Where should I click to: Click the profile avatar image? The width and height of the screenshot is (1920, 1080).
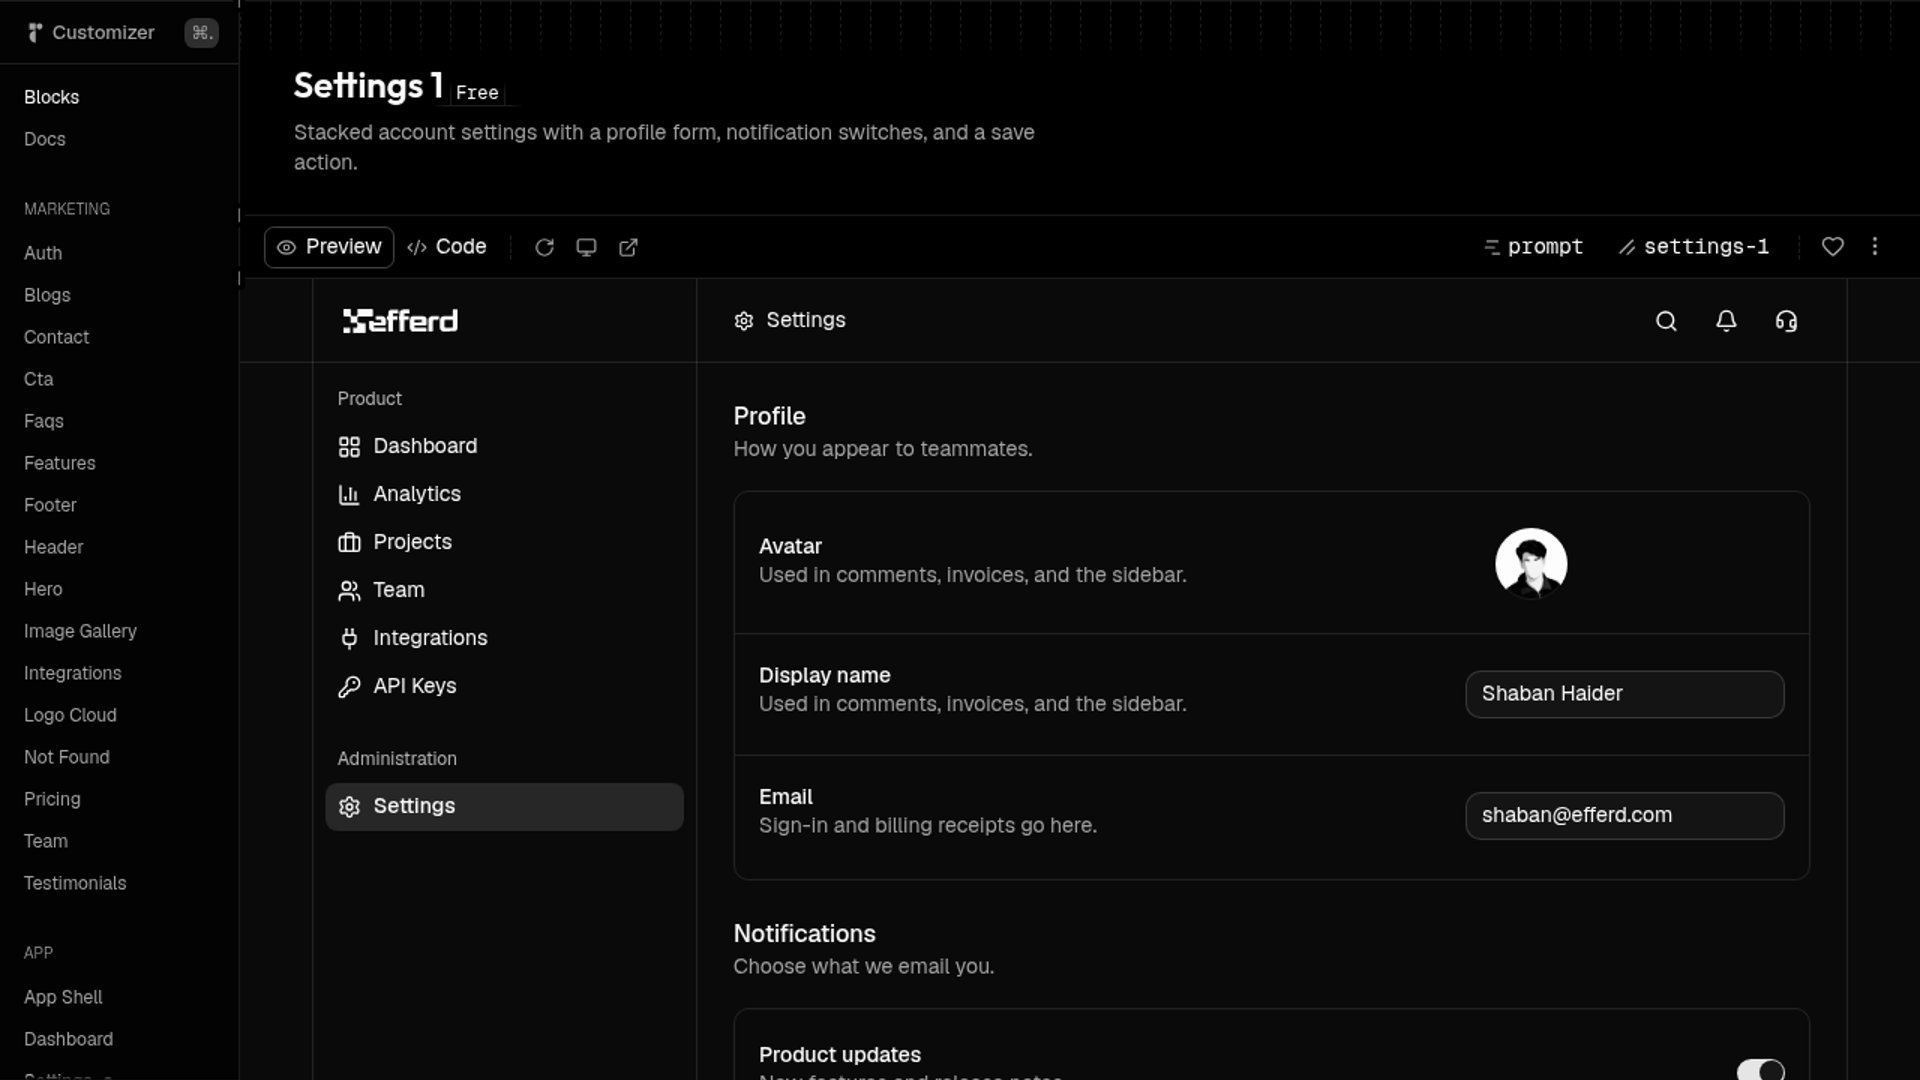(1531, 563)
